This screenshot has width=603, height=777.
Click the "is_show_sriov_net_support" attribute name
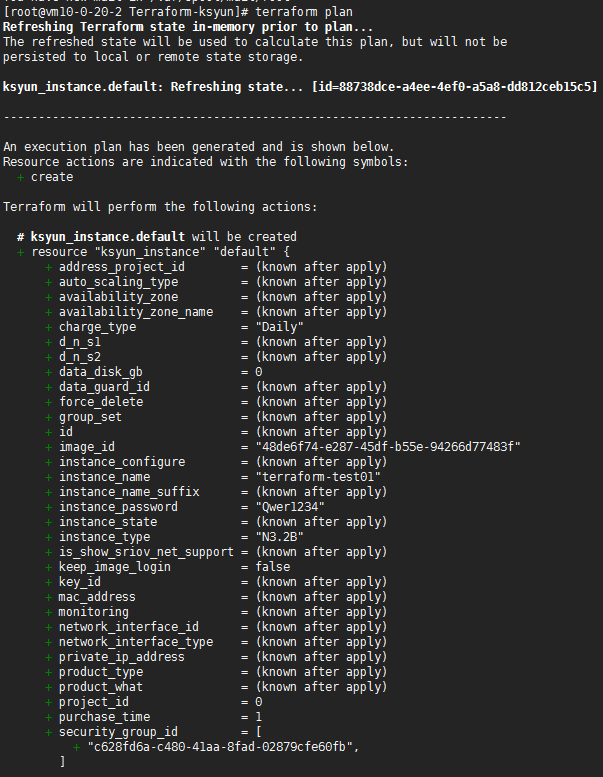(146, 552)
